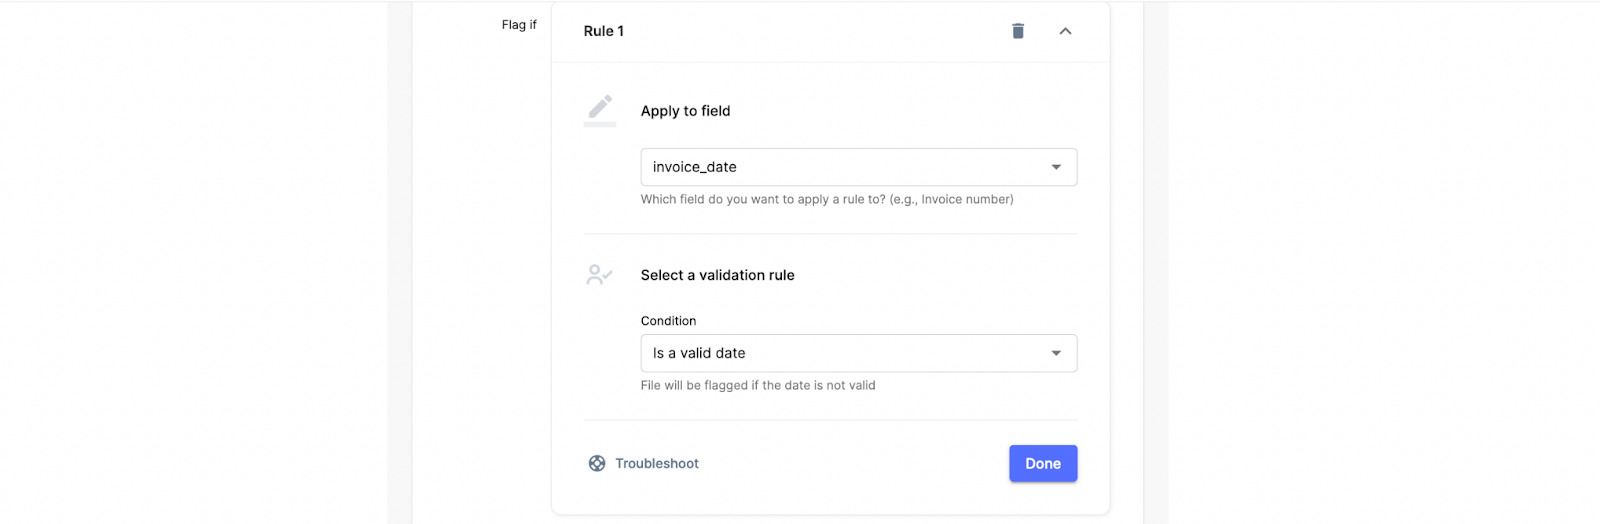Click the invoice_date value text
Viewport: 1600px width, 524px height.
tap(695, 167)
